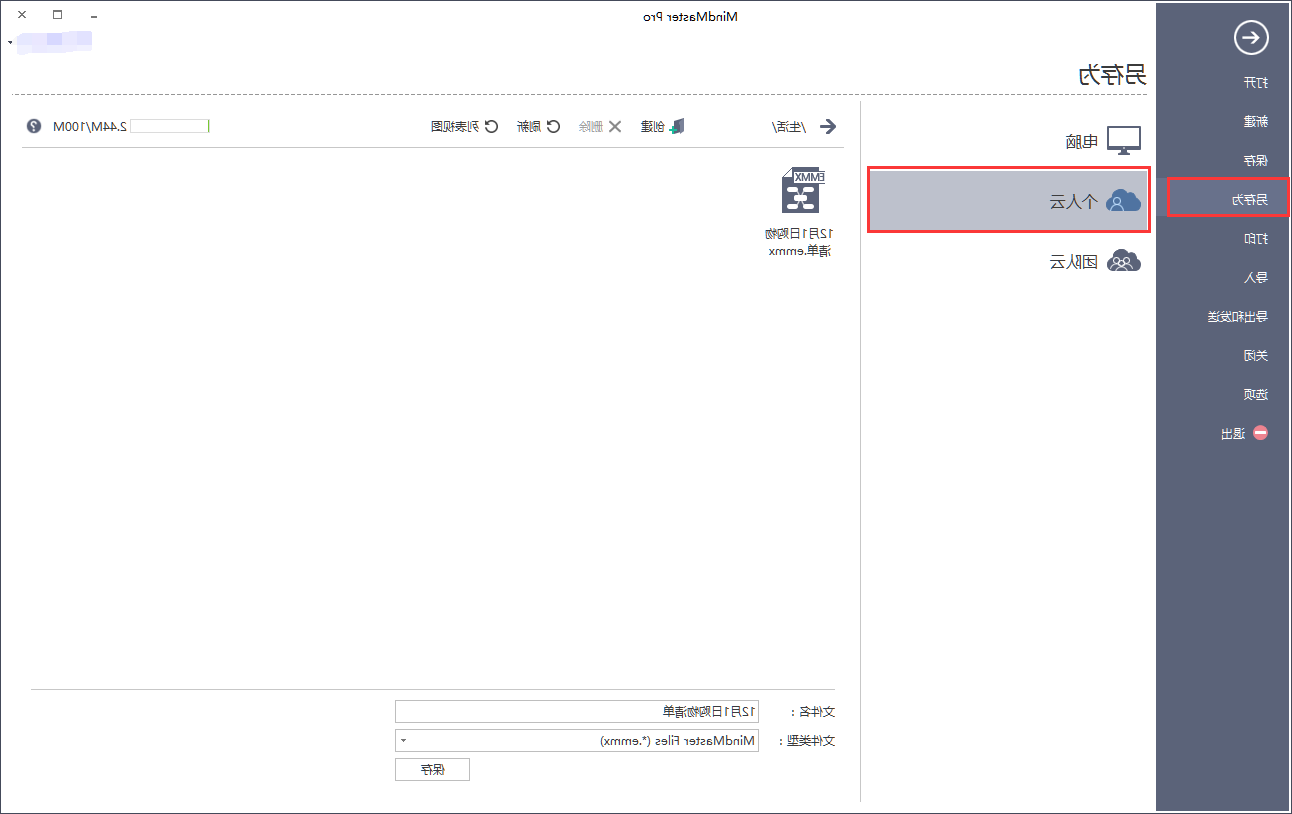Select 导入 in the sidebar
The height and width of the screenshot is (814, 1292).
1255,277
